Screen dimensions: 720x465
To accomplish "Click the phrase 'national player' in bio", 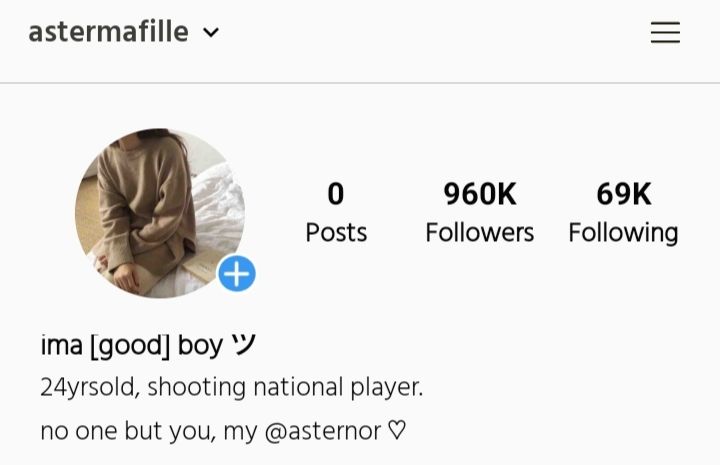I will (x=338, y=387).
